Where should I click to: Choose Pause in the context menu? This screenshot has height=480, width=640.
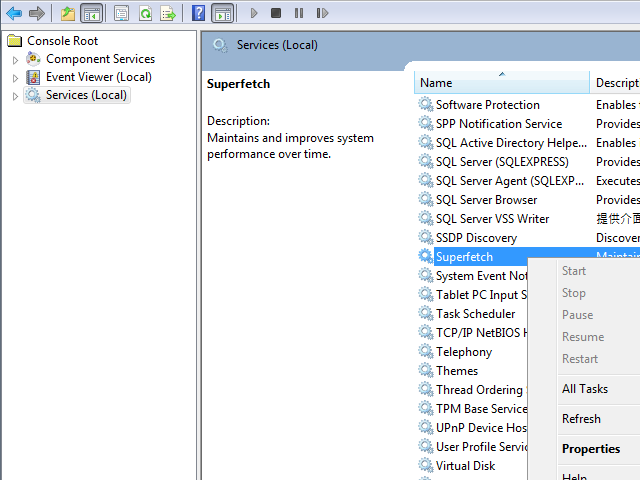[x=578, y=315]
